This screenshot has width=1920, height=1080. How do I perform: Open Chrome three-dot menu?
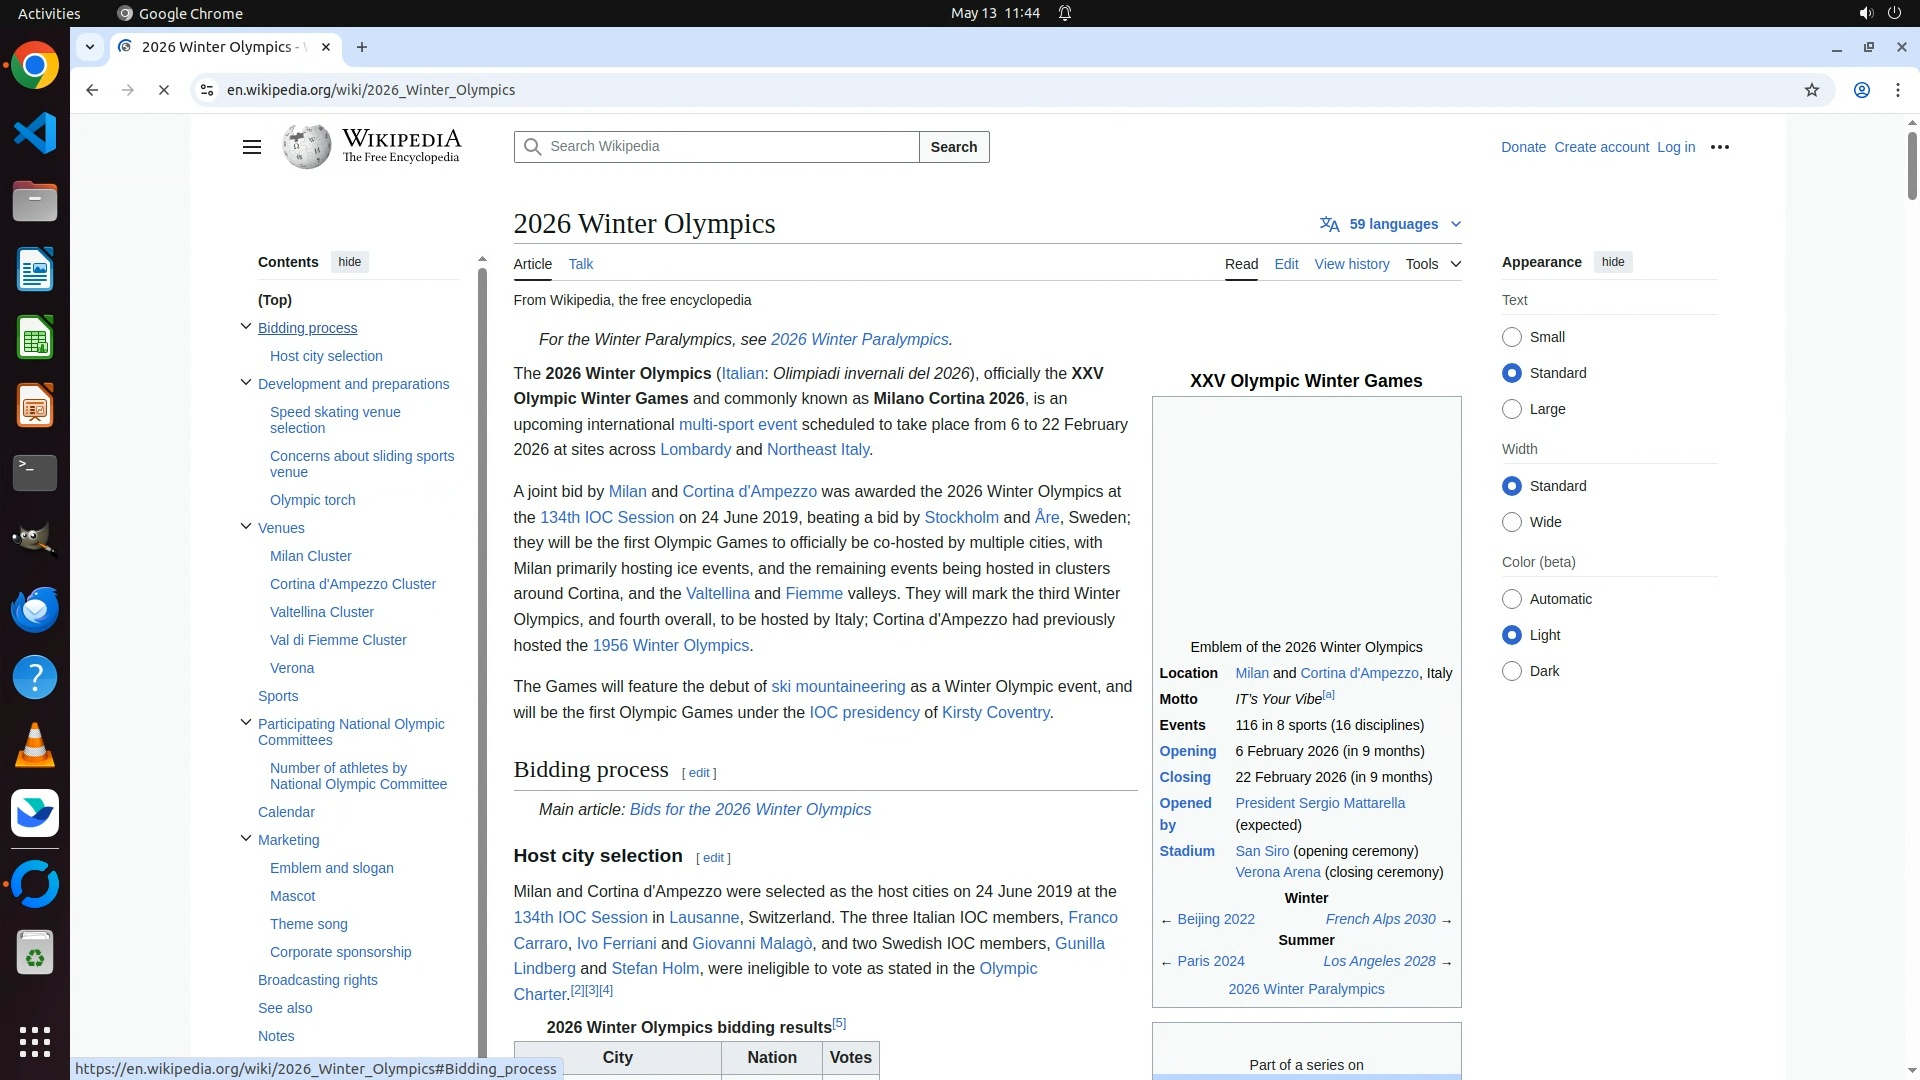(x=1897, y=90)
